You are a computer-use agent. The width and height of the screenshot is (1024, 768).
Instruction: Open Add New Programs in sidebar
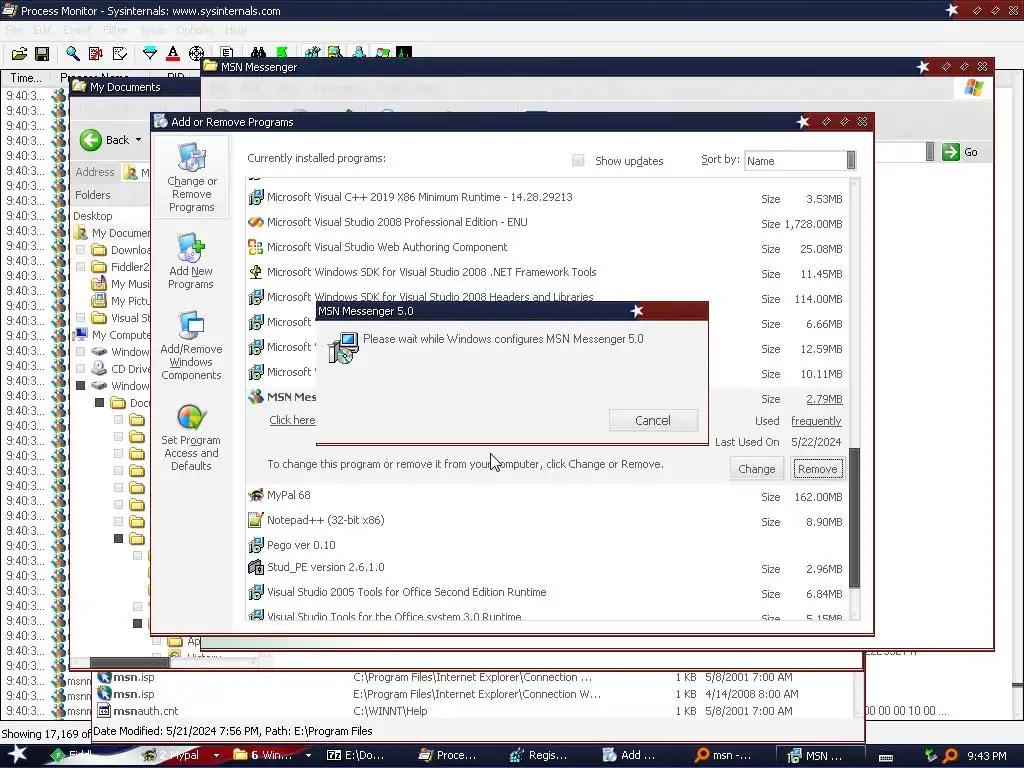tap(191, 261)
